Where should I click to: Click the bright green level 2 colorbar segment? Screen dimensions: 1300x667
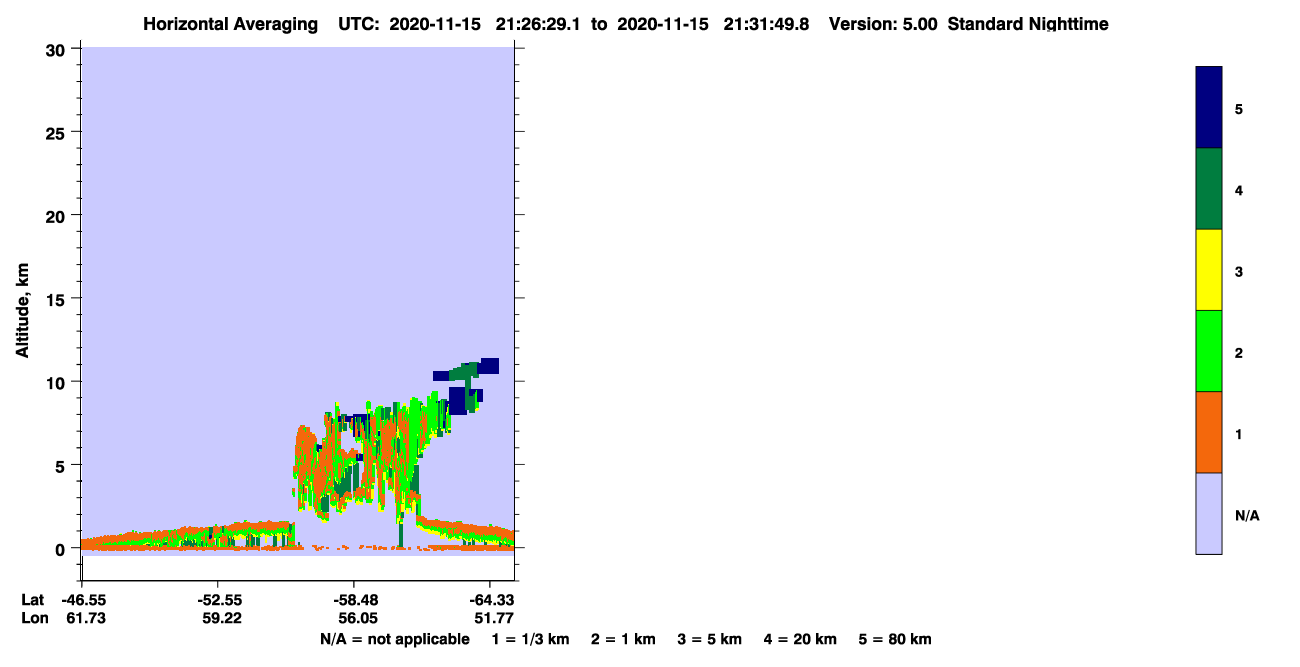click(x=1209, y=351)
